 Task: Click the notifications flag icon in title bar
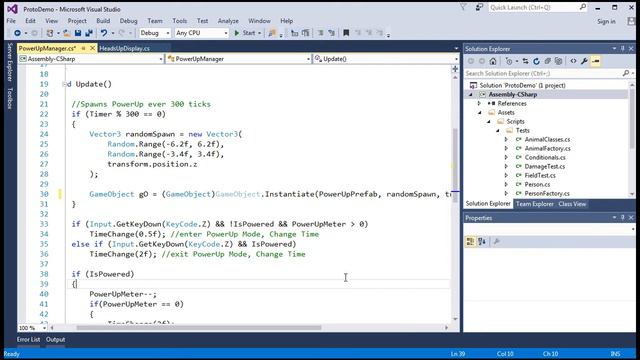(x=463, y=7)
